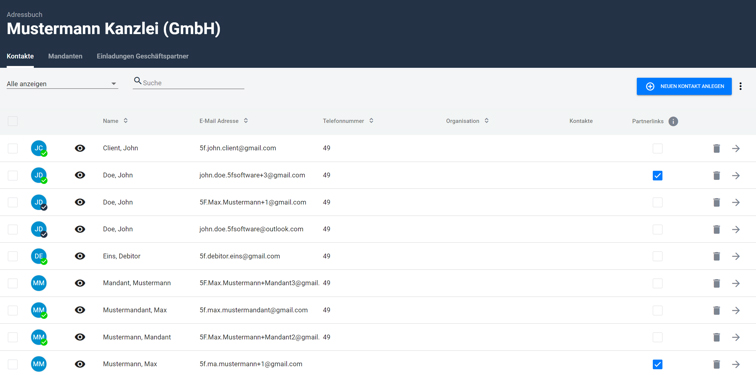This screenshot has width=756, height=375.
Task: Click the Partnerlinks info icon
Action: tap(674, 121)
